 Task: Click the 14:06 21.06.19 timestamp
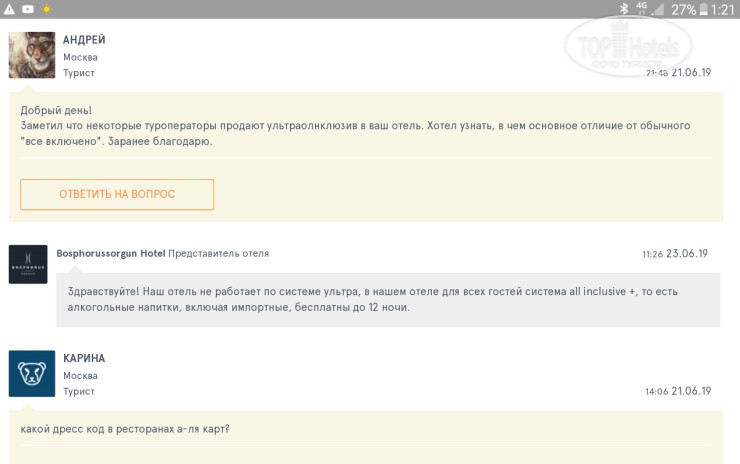click(678, 391)
